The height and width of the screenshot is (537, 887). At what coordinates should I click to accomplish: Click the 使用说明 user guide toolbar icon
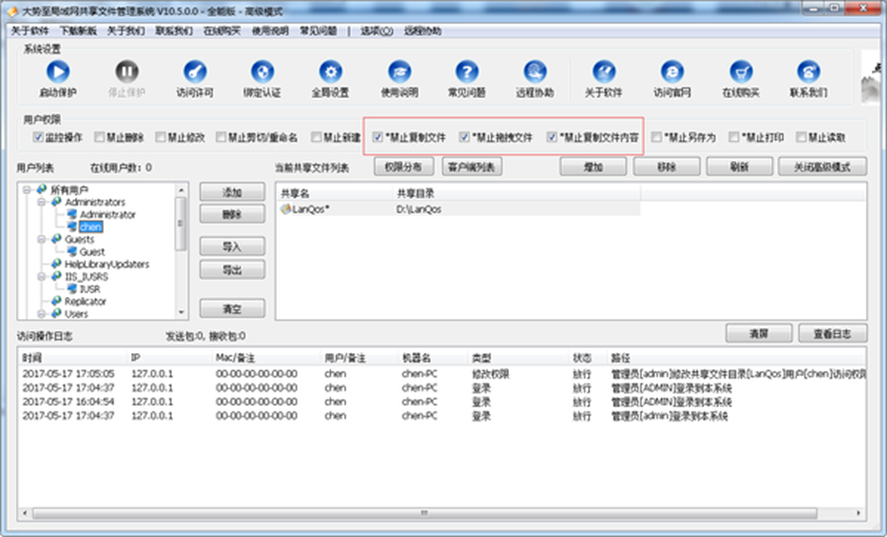point(398,72)
